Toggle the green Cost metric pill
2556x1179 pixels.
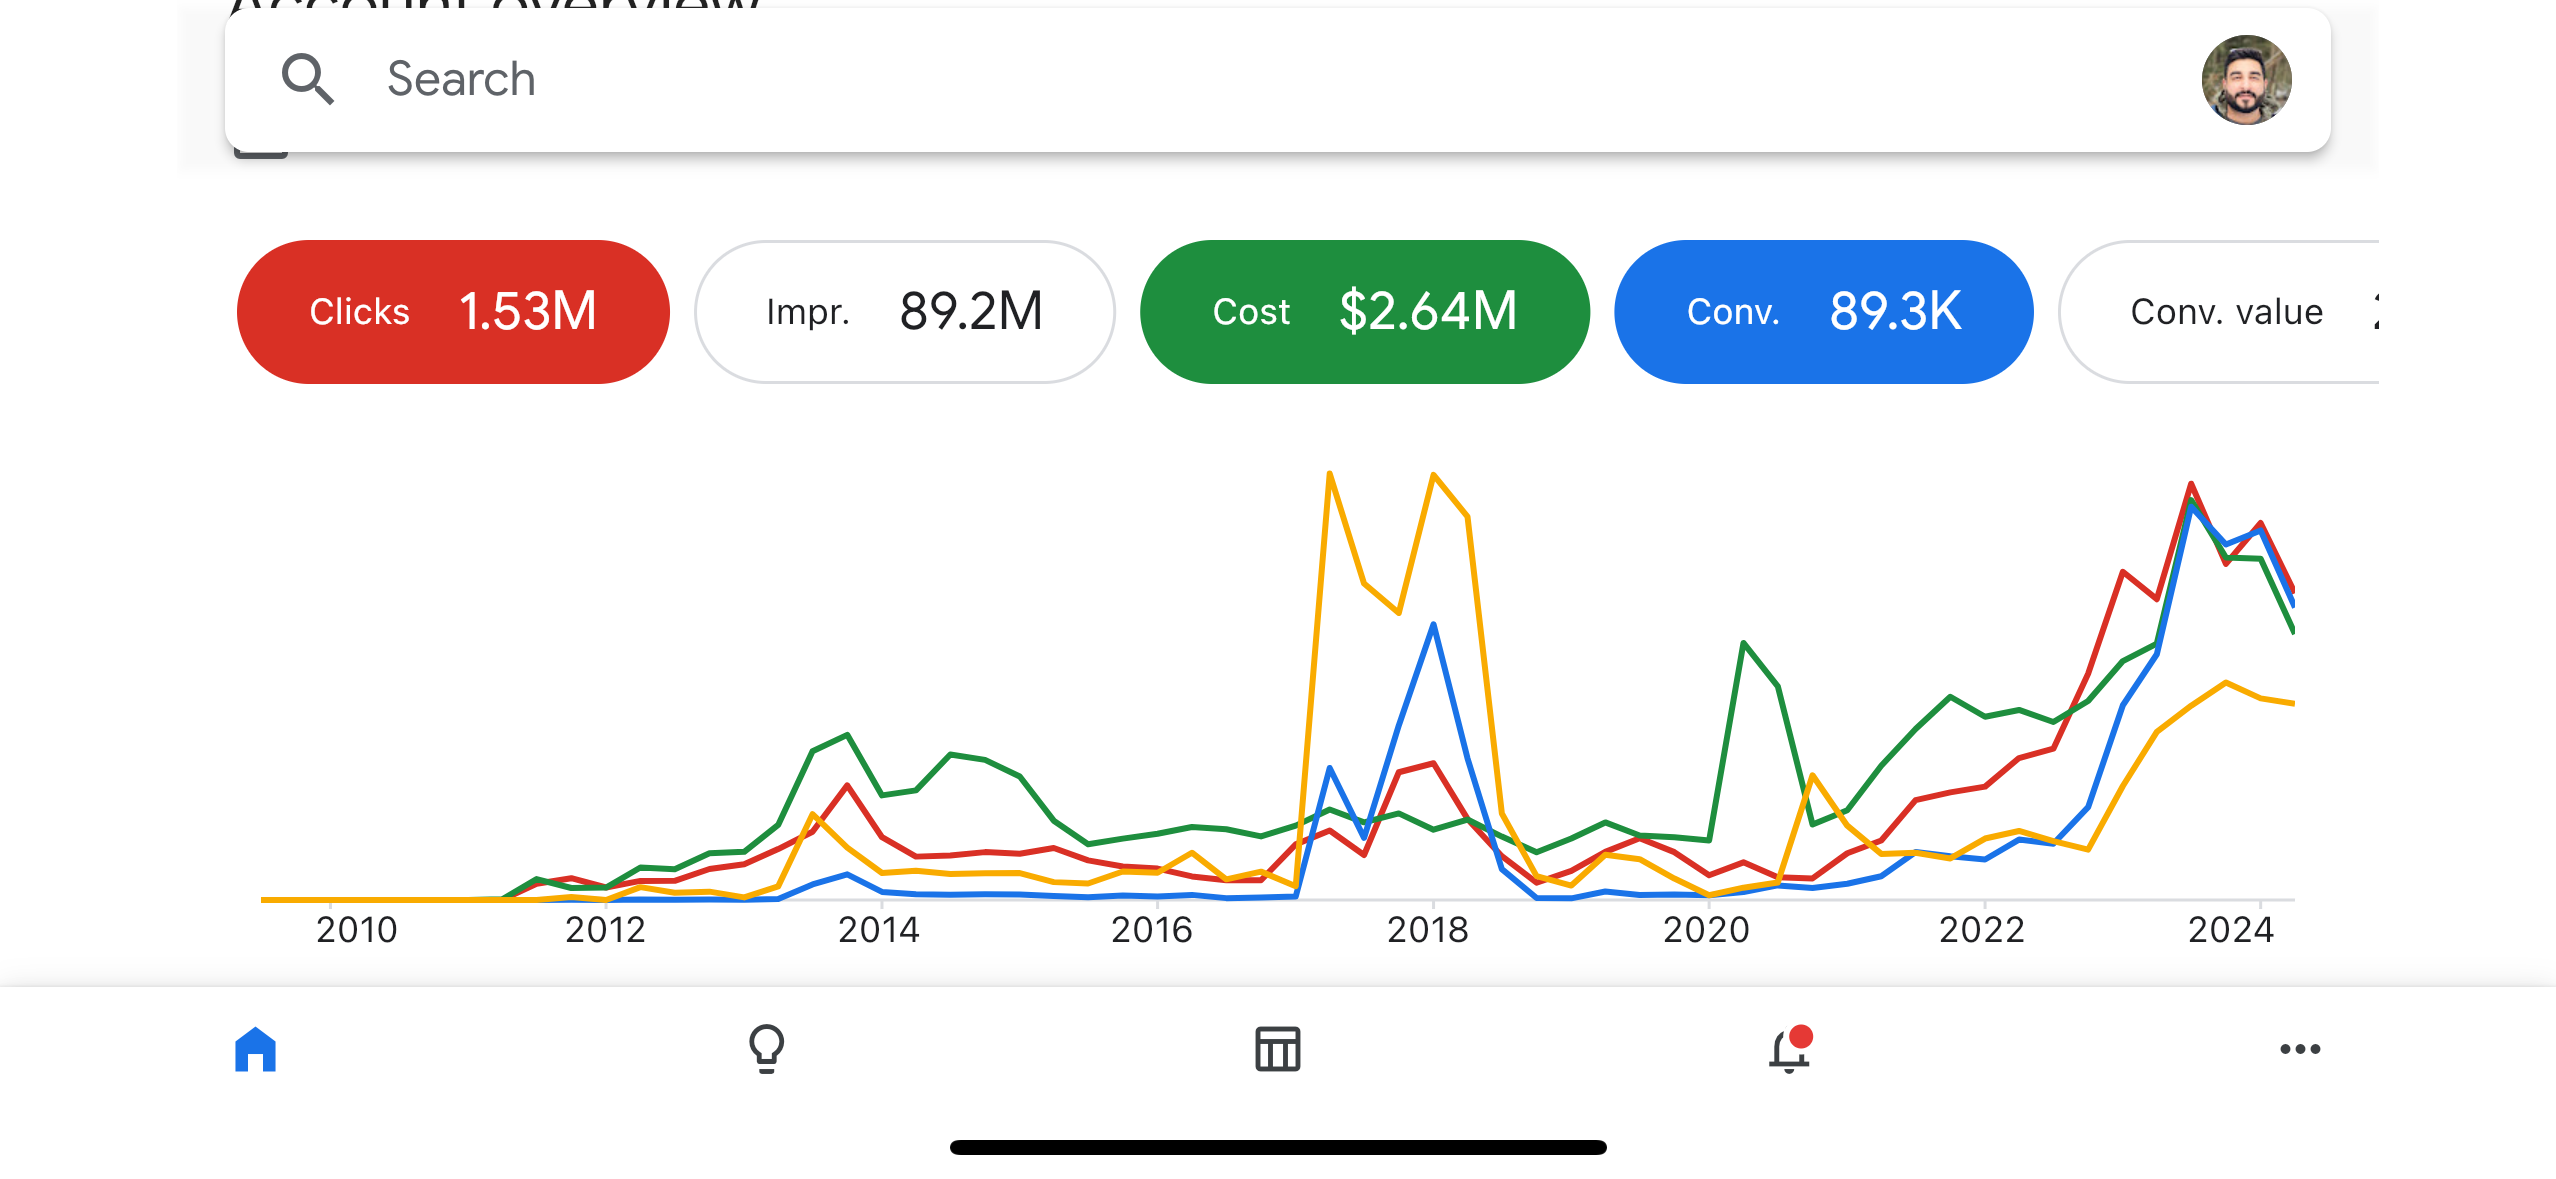click(1364, 312)
